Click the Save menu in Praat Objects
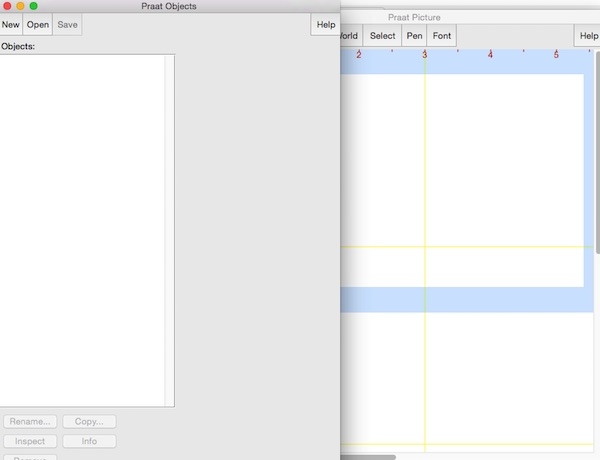 coord(67,24)
